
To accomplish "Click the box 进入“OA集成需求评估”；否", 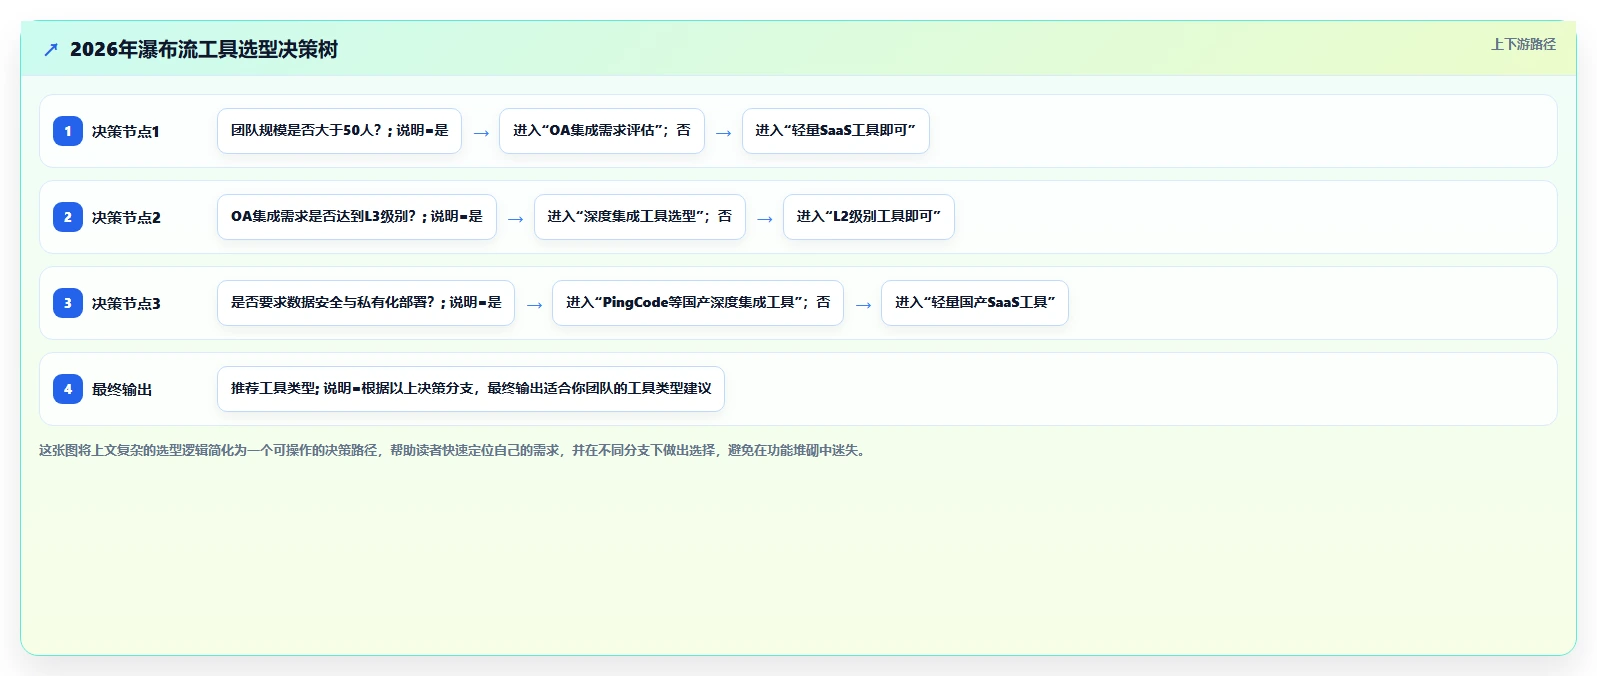I will click(x=602, y=131).
